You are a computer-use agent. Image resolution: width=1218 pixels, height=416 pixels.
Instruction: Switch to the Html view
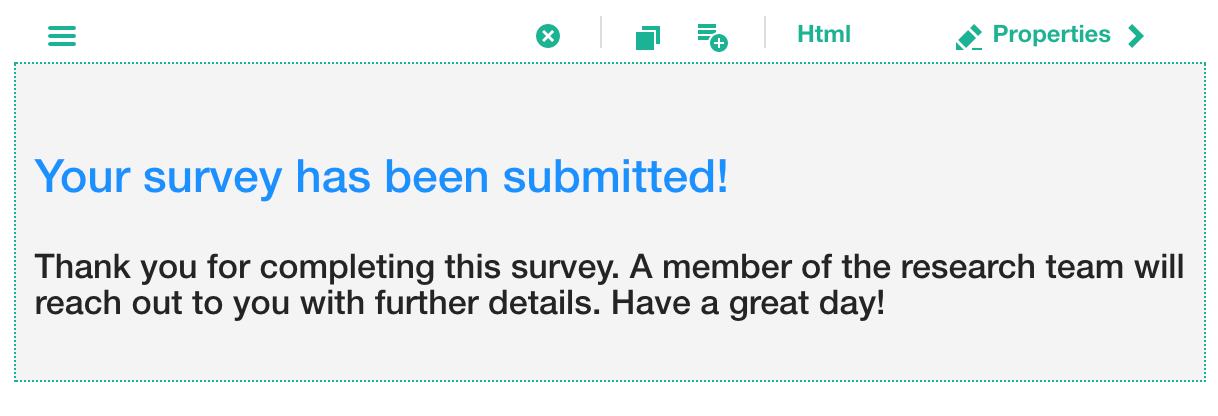coord(824,34)
